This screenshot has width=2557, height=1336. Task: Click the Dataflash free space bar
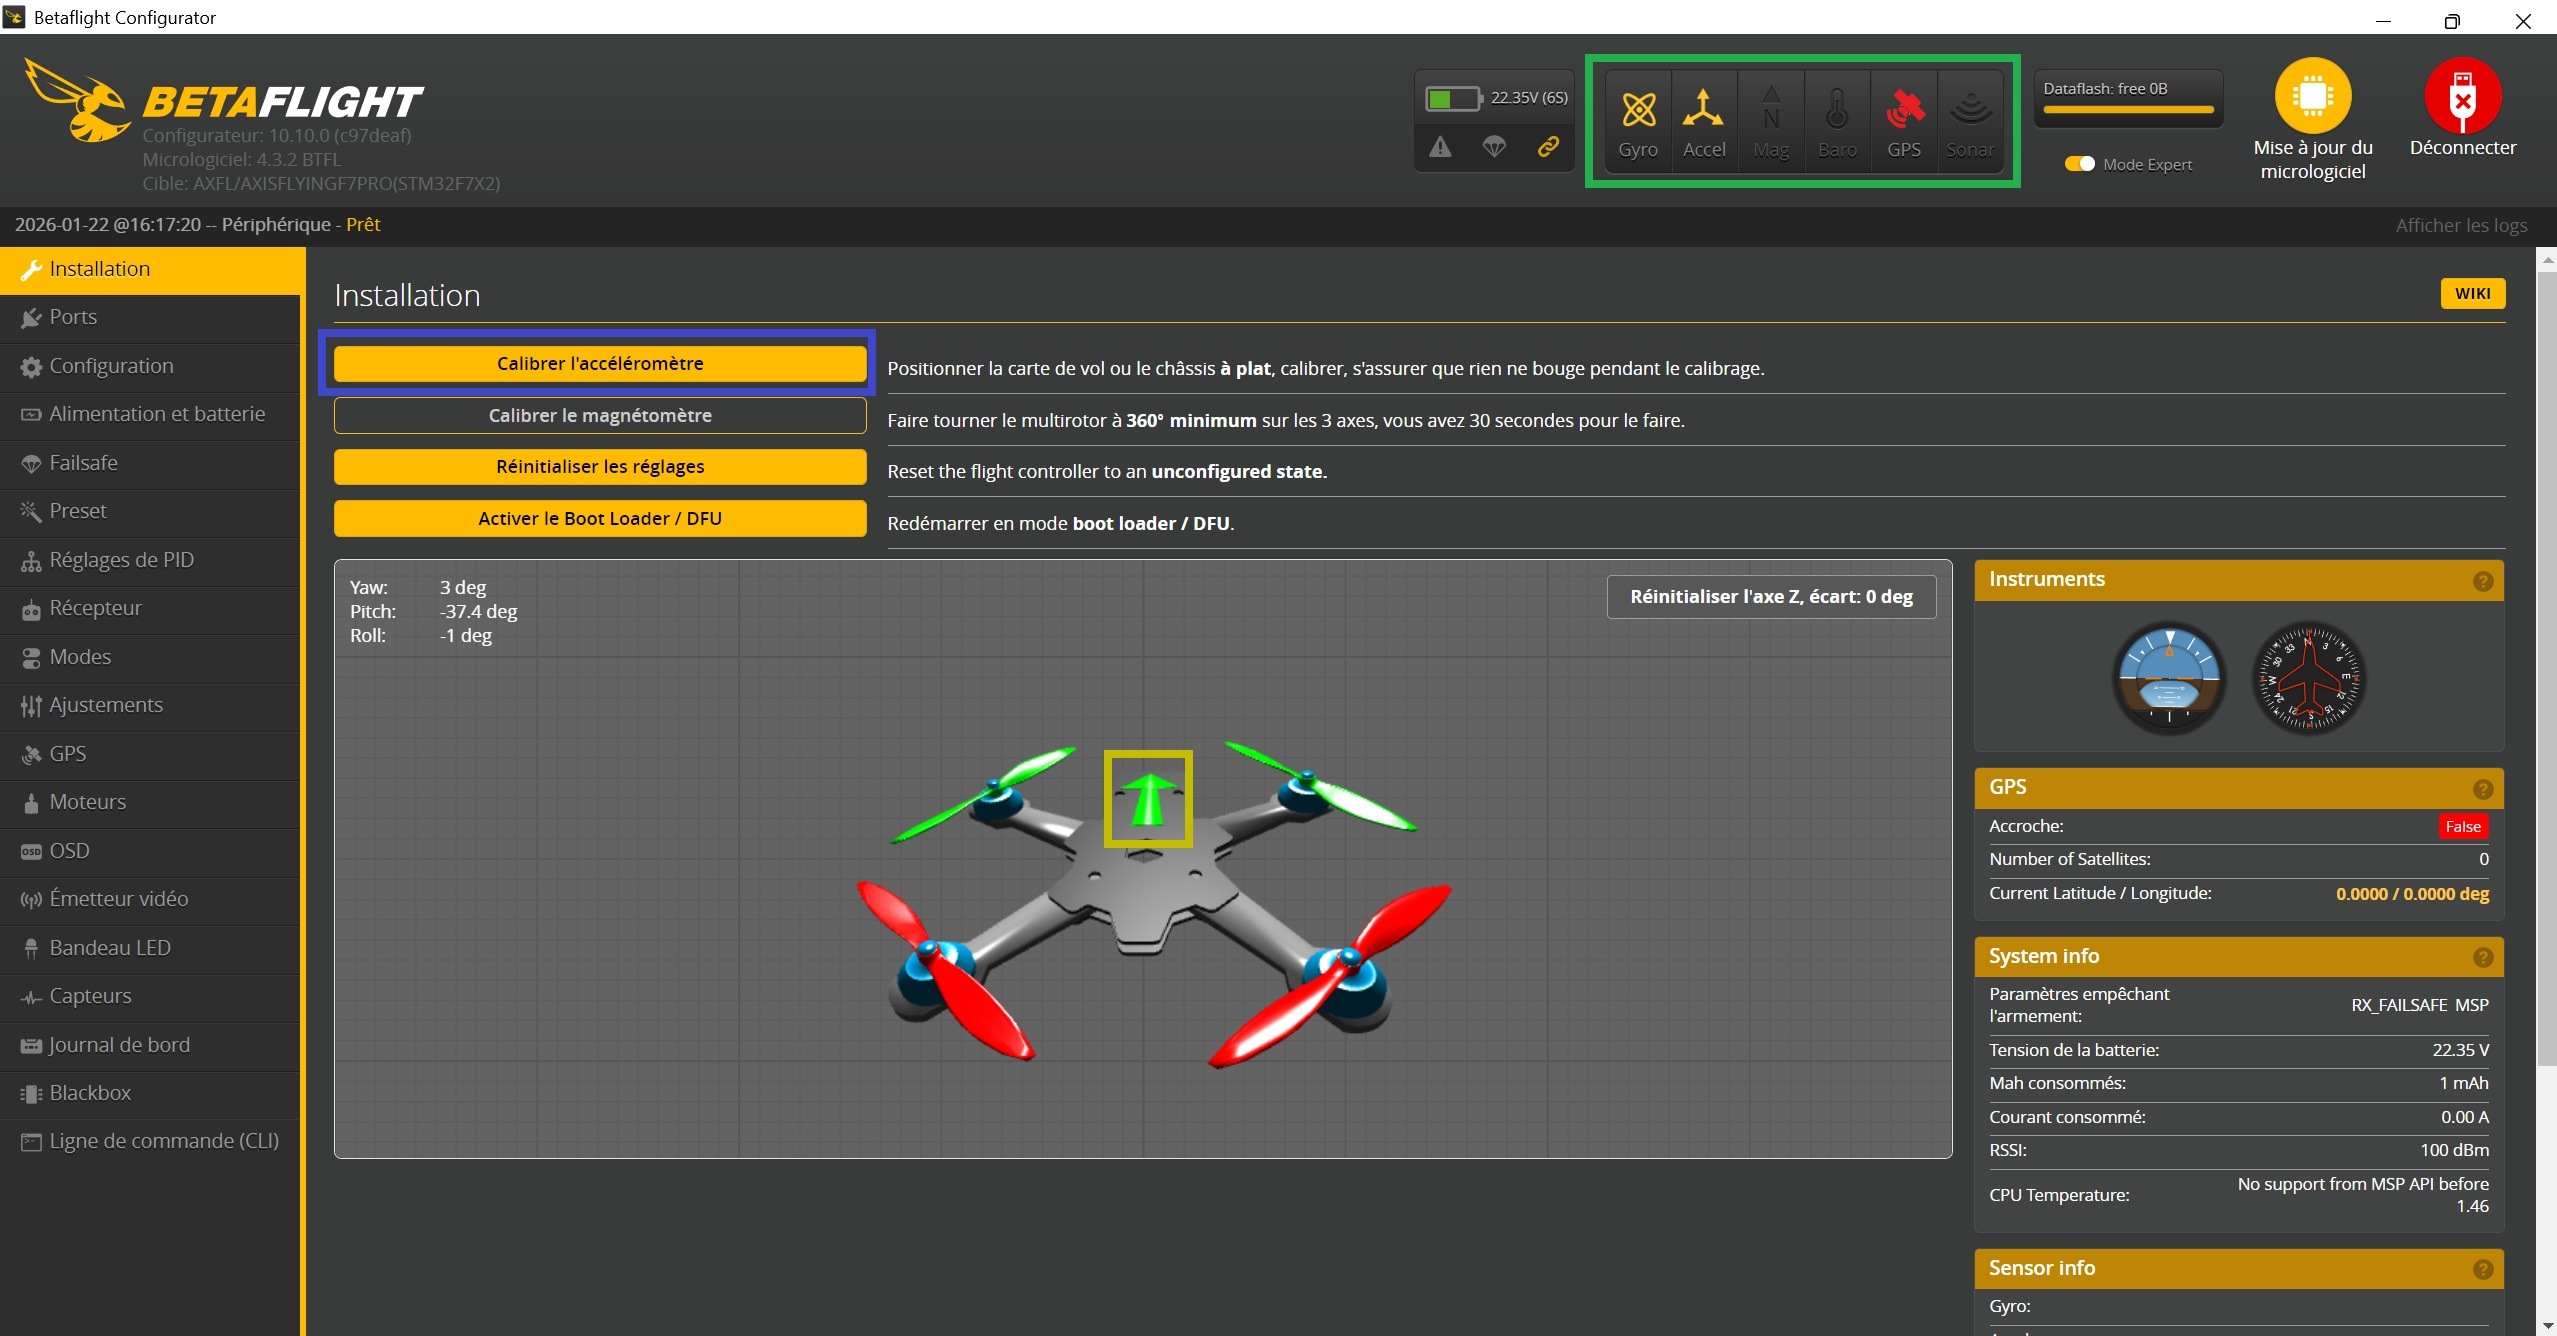tap(2128, 109)
